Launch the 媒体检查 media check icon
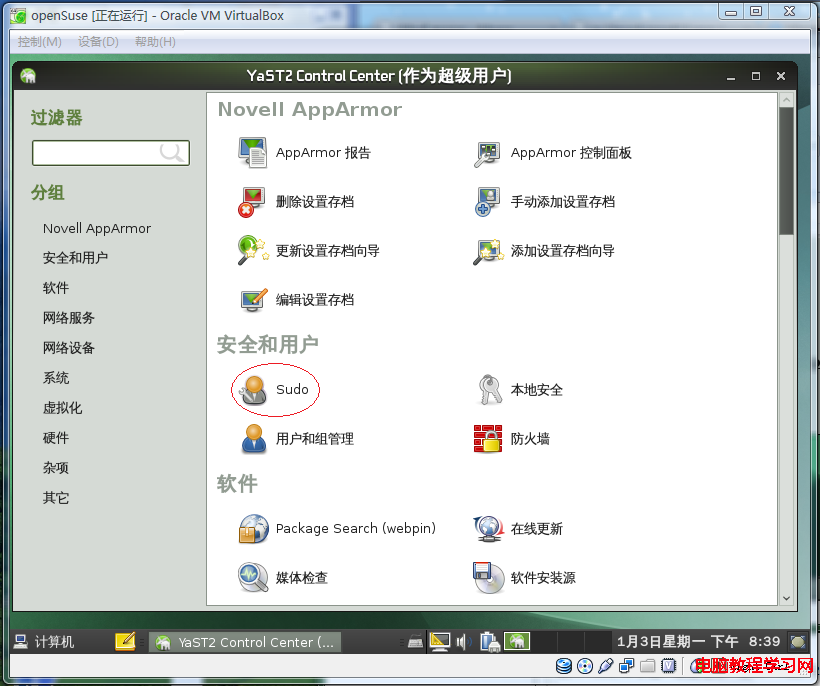This screenshot has width=820, height=686. coord(253,577)
